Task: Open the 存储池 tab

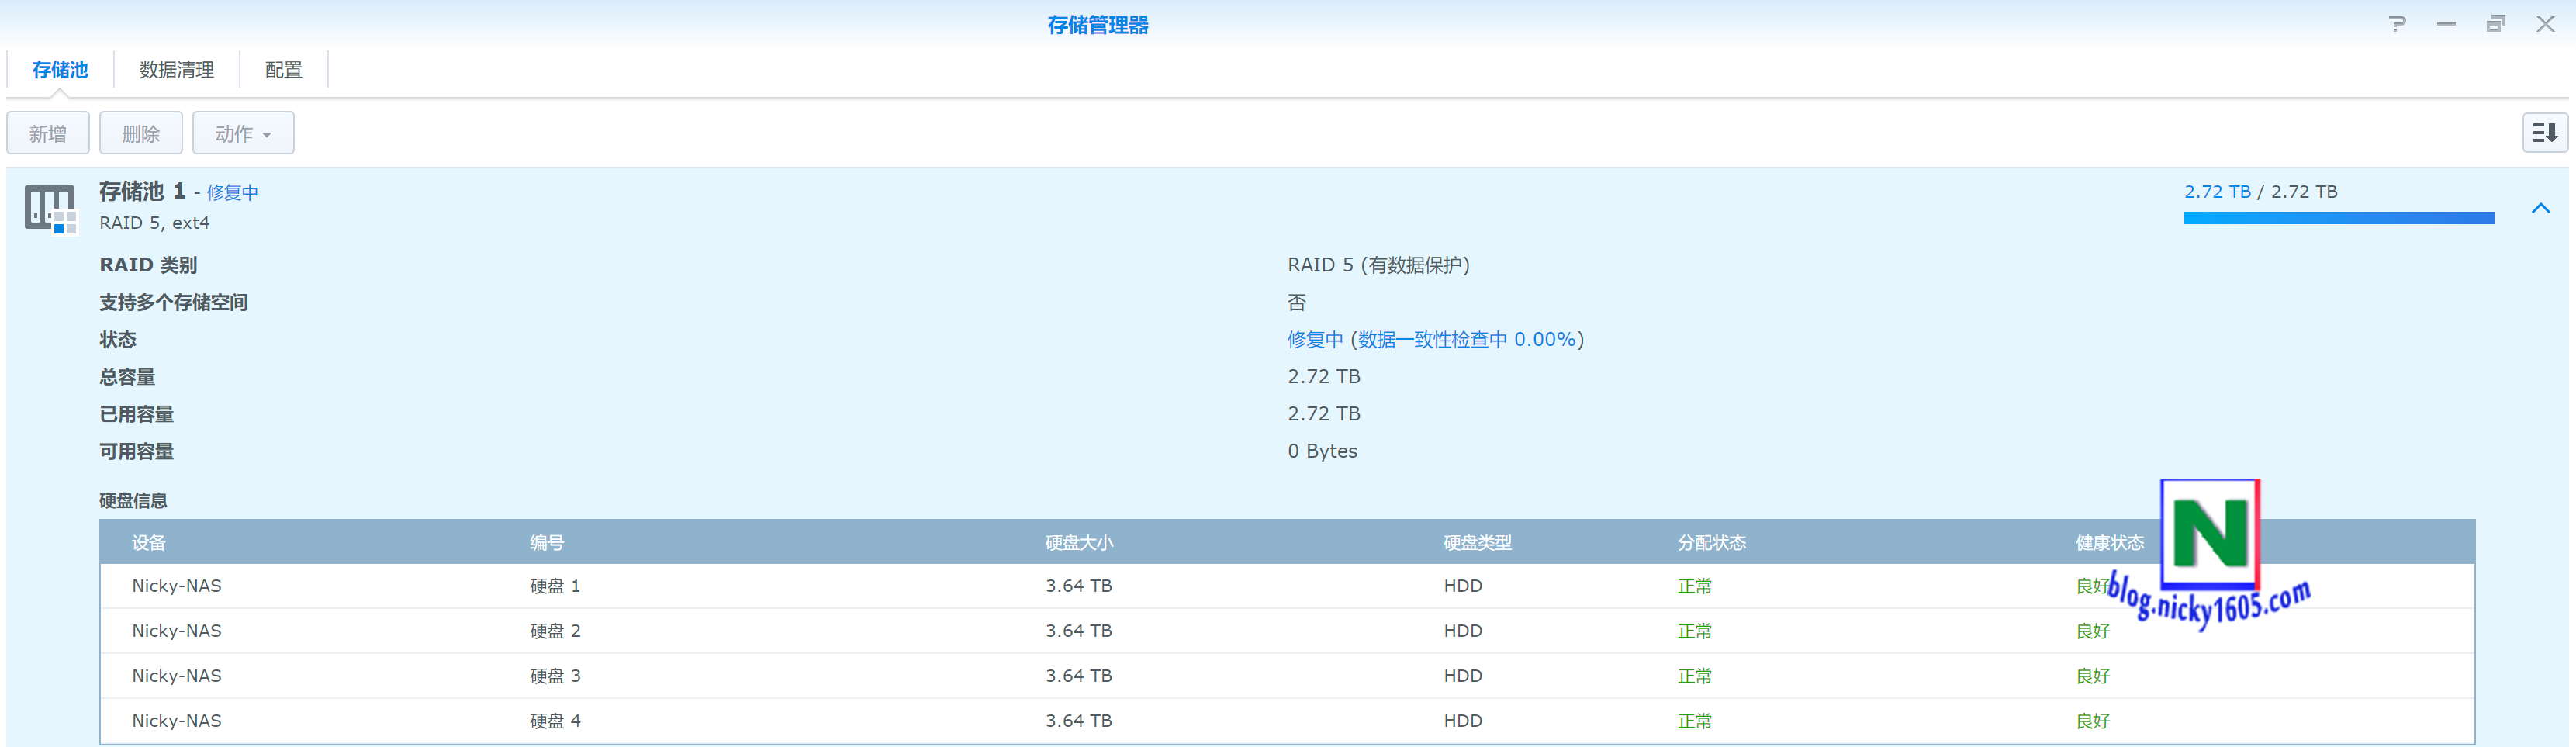Action: 60,70
